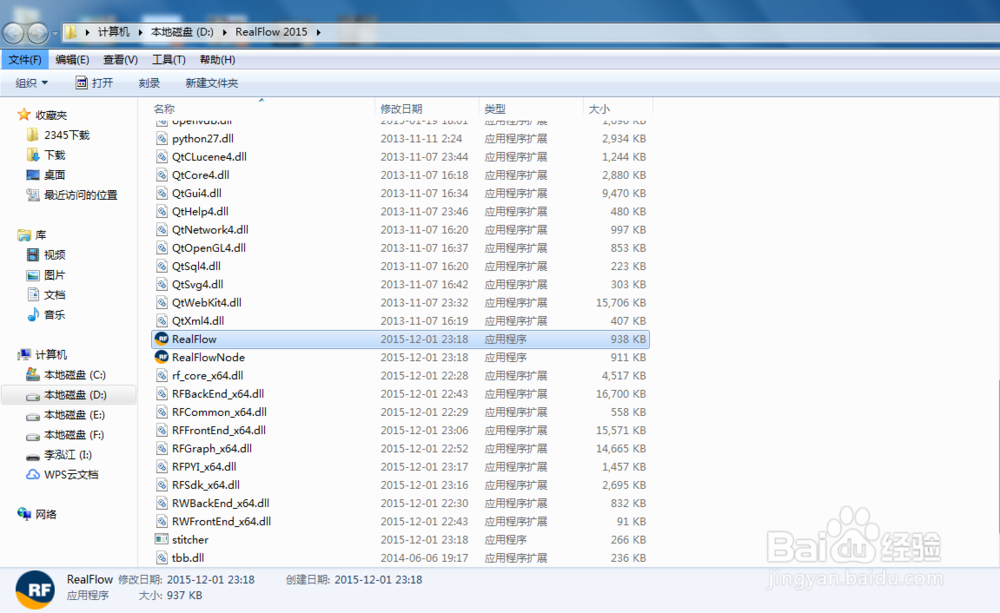Image resolution: width=1000 pixels, height=613 pixels.
Task: Select the QtOpenGL4.dll file name
Action: click(x=209, y=247)
